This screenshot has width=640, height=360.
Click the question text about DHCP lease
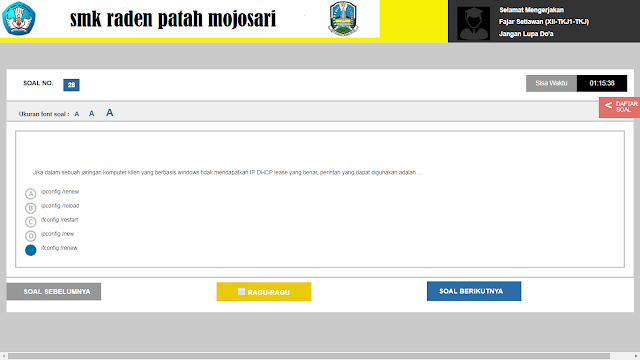point(227,173)
